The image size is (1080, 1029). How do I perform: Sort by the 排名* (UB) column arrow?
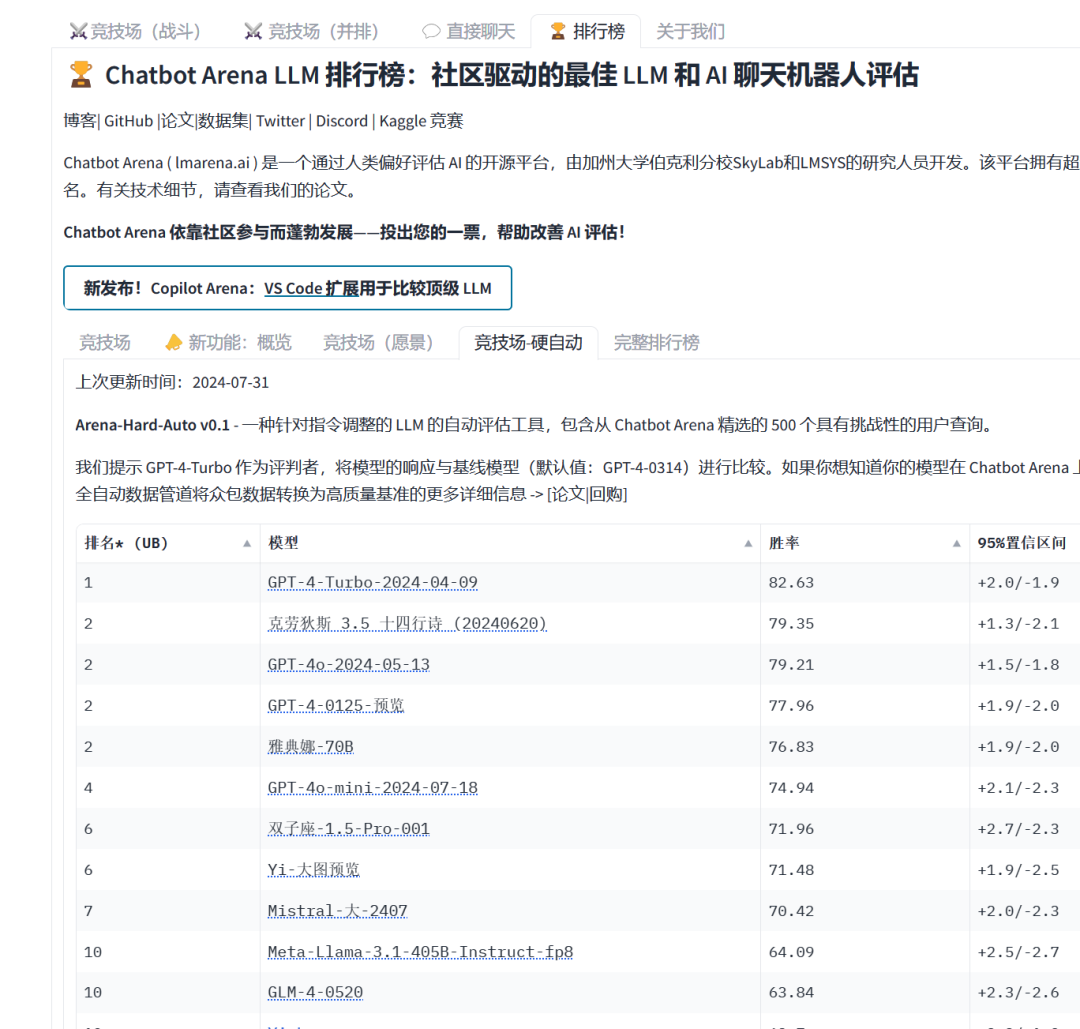click(x=247, y=543)
